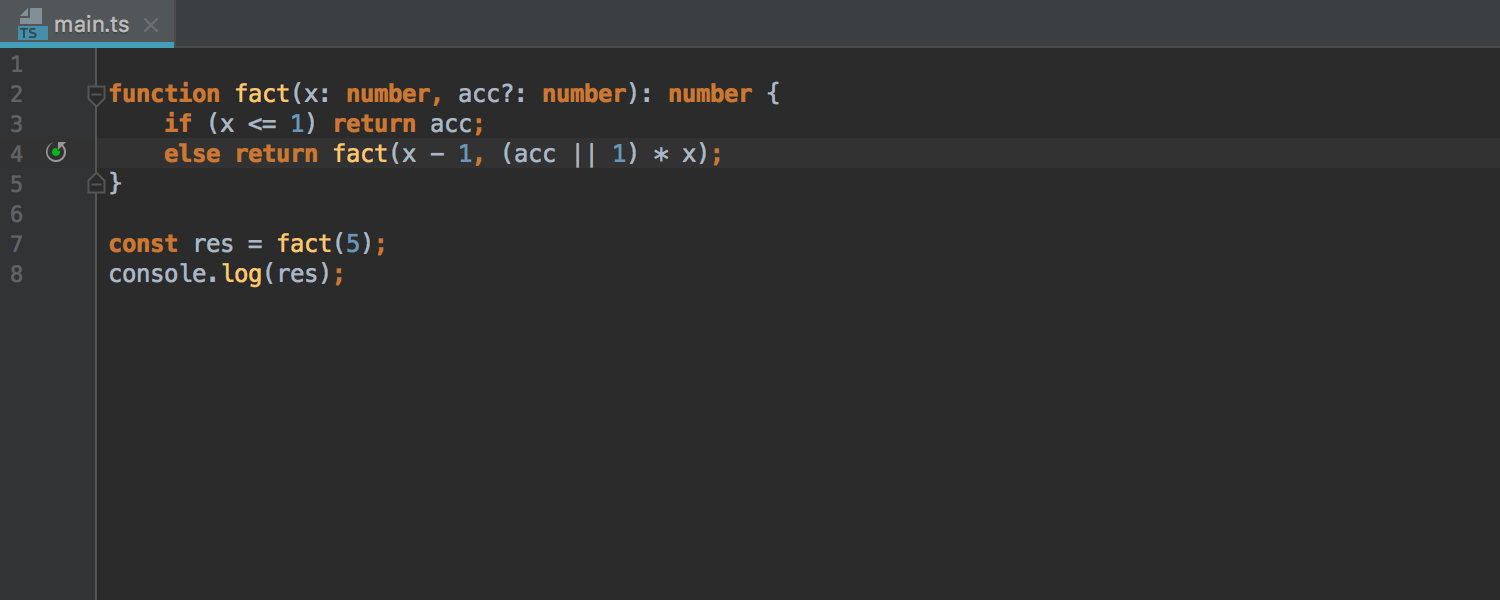Click the recursive call gutter icon
Viewport: 1500px width, 600px height.
pyautogui.click(x=57, y=153)
